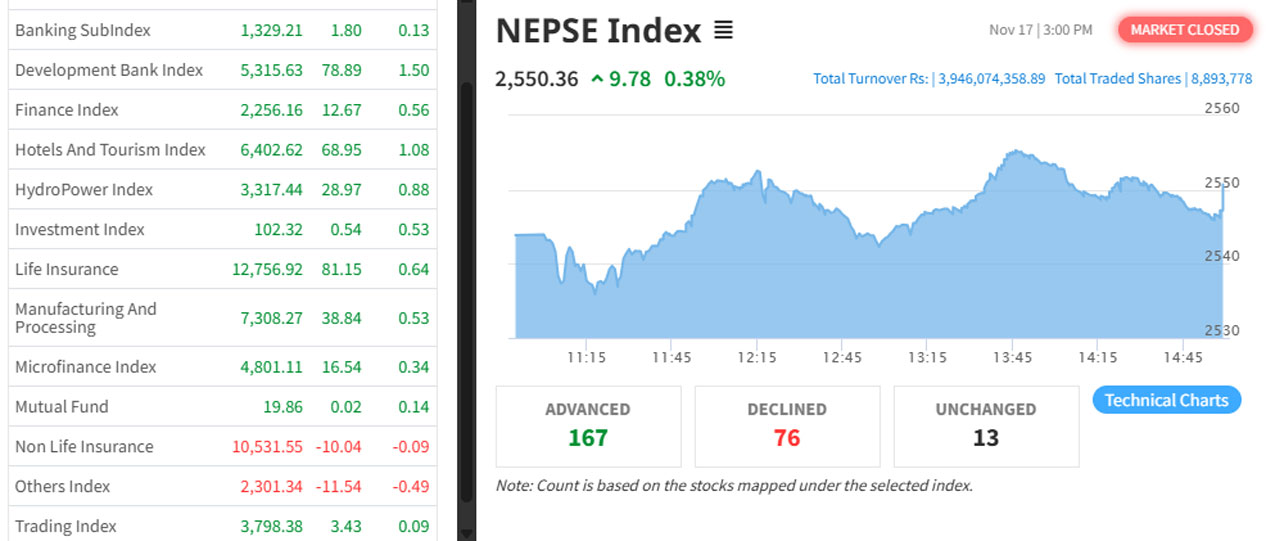Select the DECLINED stocks count box
This screenshot has height=541, width=1266.
787,426
